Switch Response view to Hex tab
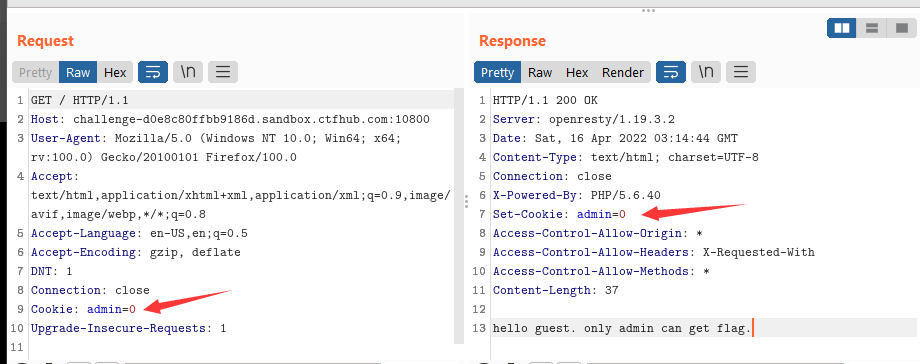Viewport: 920px width, 364px height. click(577, 72)
